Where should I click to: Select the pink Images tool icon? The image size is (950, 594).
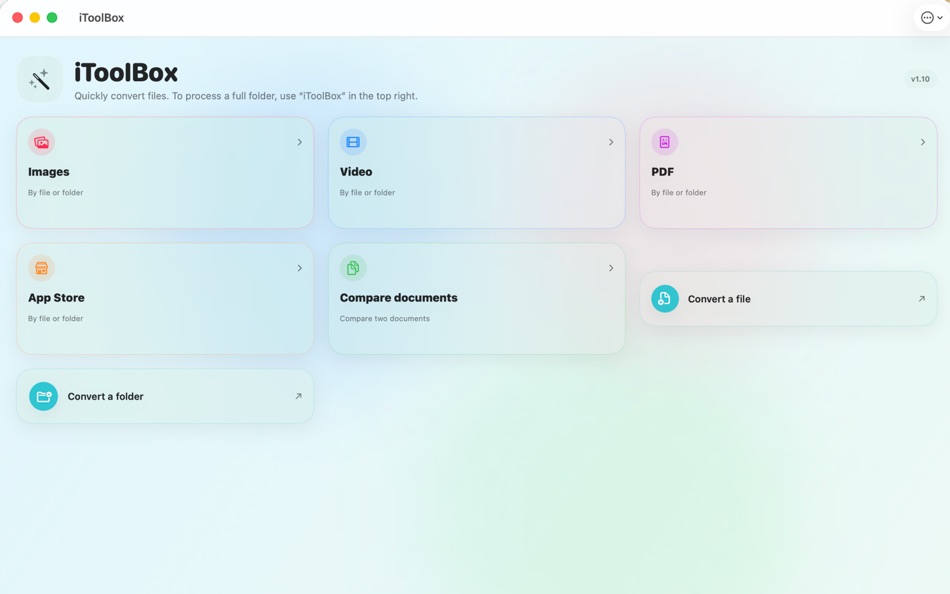click(41, 141)
